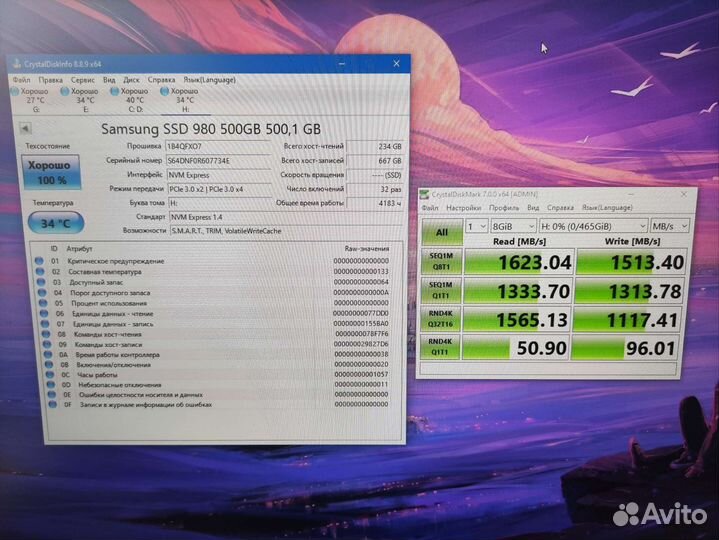Screen dimensions: 719x540
Task: Select disk C: D: at 40 °C
Action: 131,100
